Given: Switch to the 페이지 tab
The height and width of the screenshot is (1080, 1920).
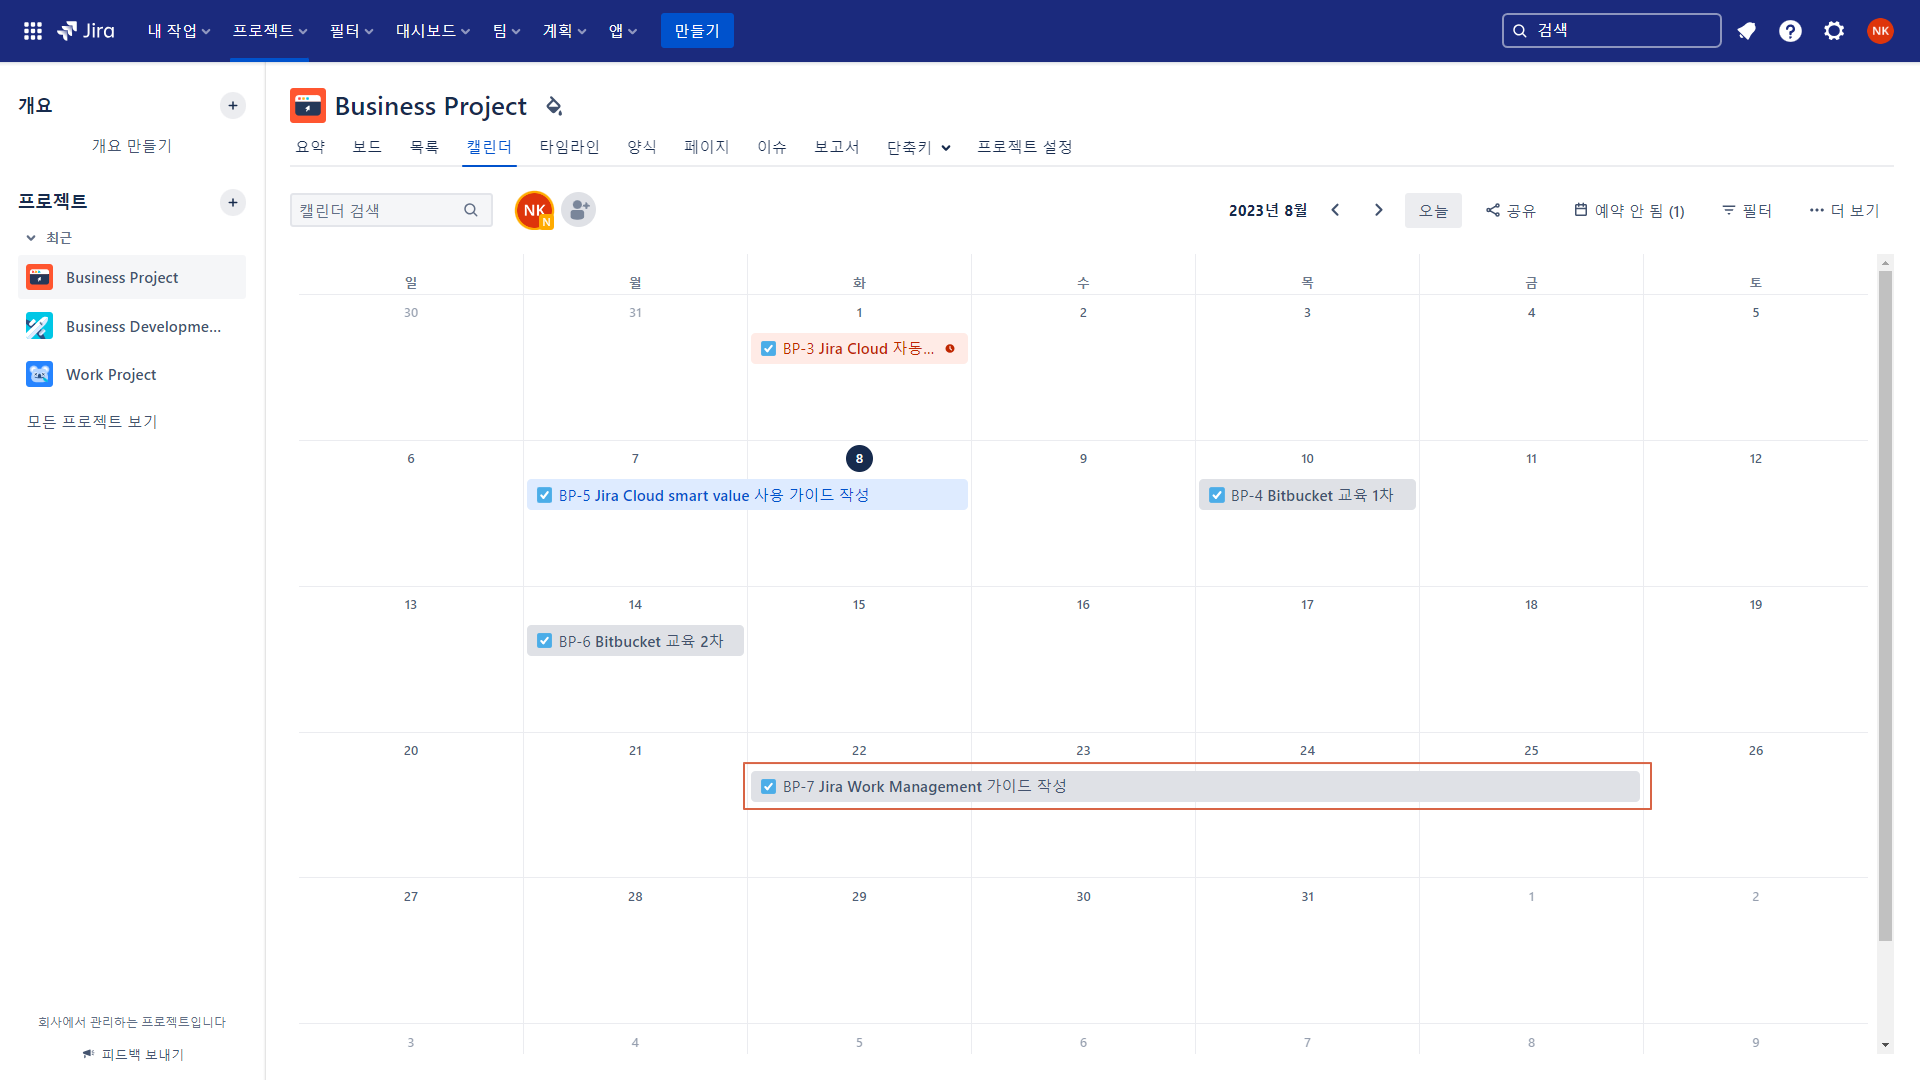Looking at the screenshot, I should point(706,147).
